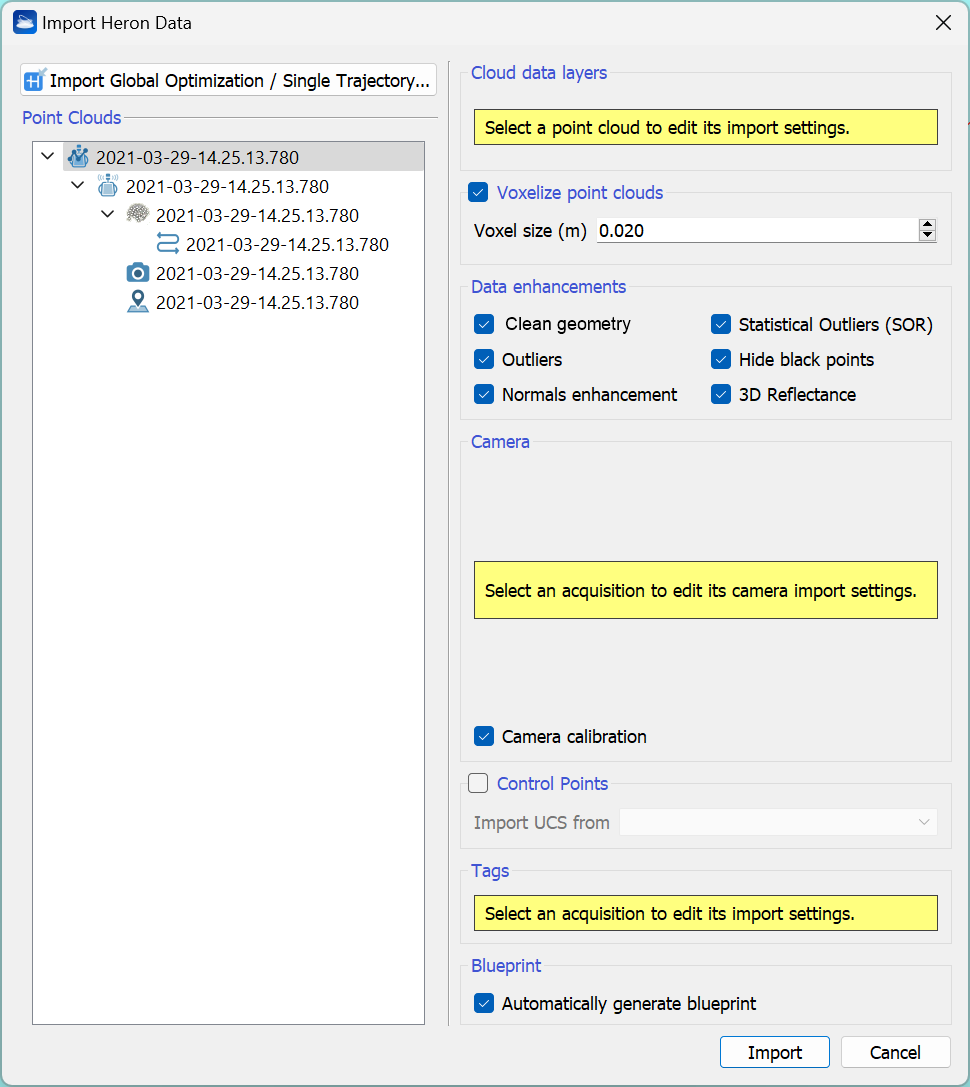This screenshot has height=1087, width=970.
Task: Increase voxel size with the up arrow
Action: [x=927, y=225]
